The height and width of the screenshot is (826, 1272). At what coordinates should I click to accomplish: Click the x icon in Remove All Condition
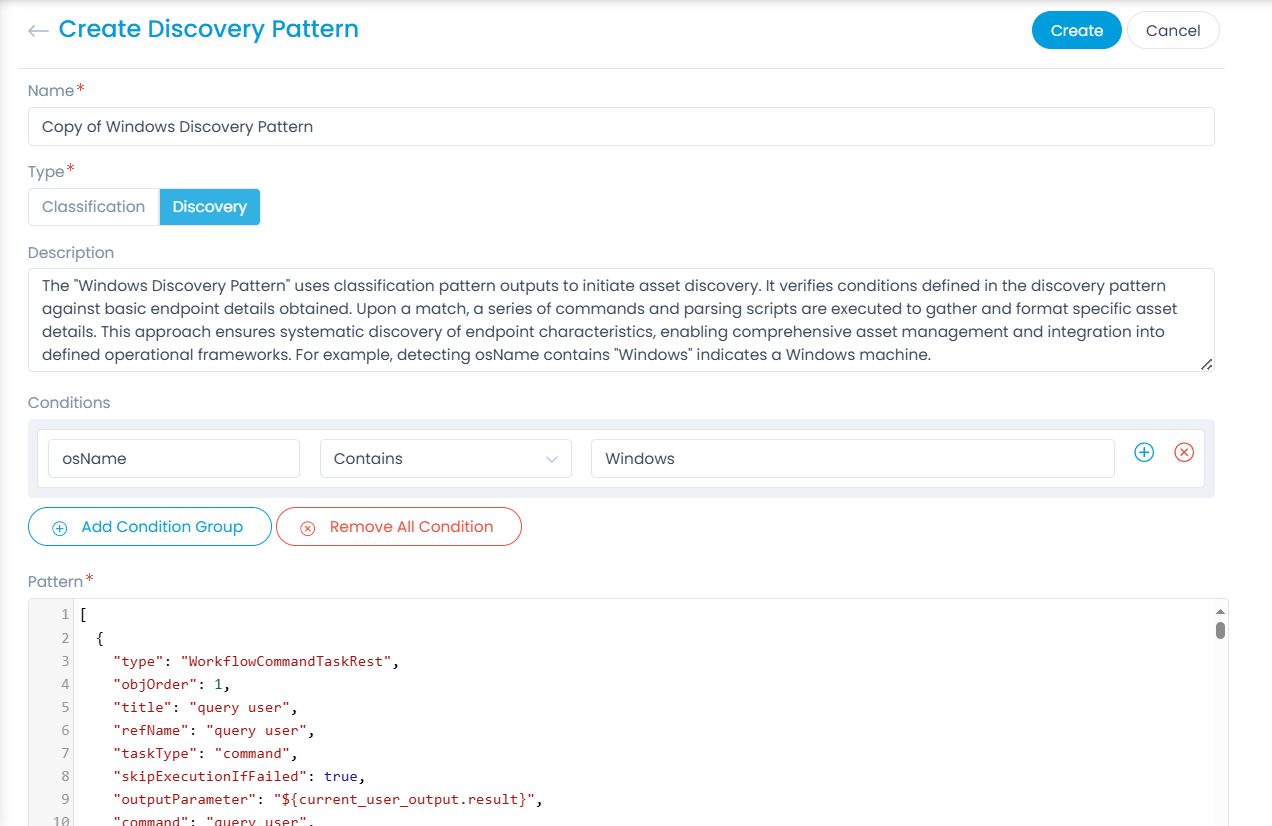point(307,528)
